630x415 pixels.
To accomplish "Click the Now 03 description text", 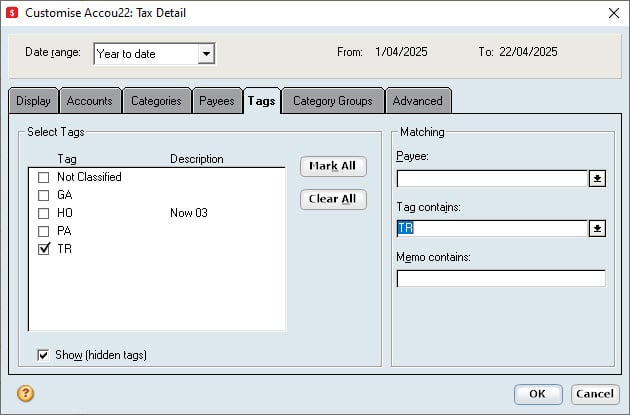I will [189, 213].
